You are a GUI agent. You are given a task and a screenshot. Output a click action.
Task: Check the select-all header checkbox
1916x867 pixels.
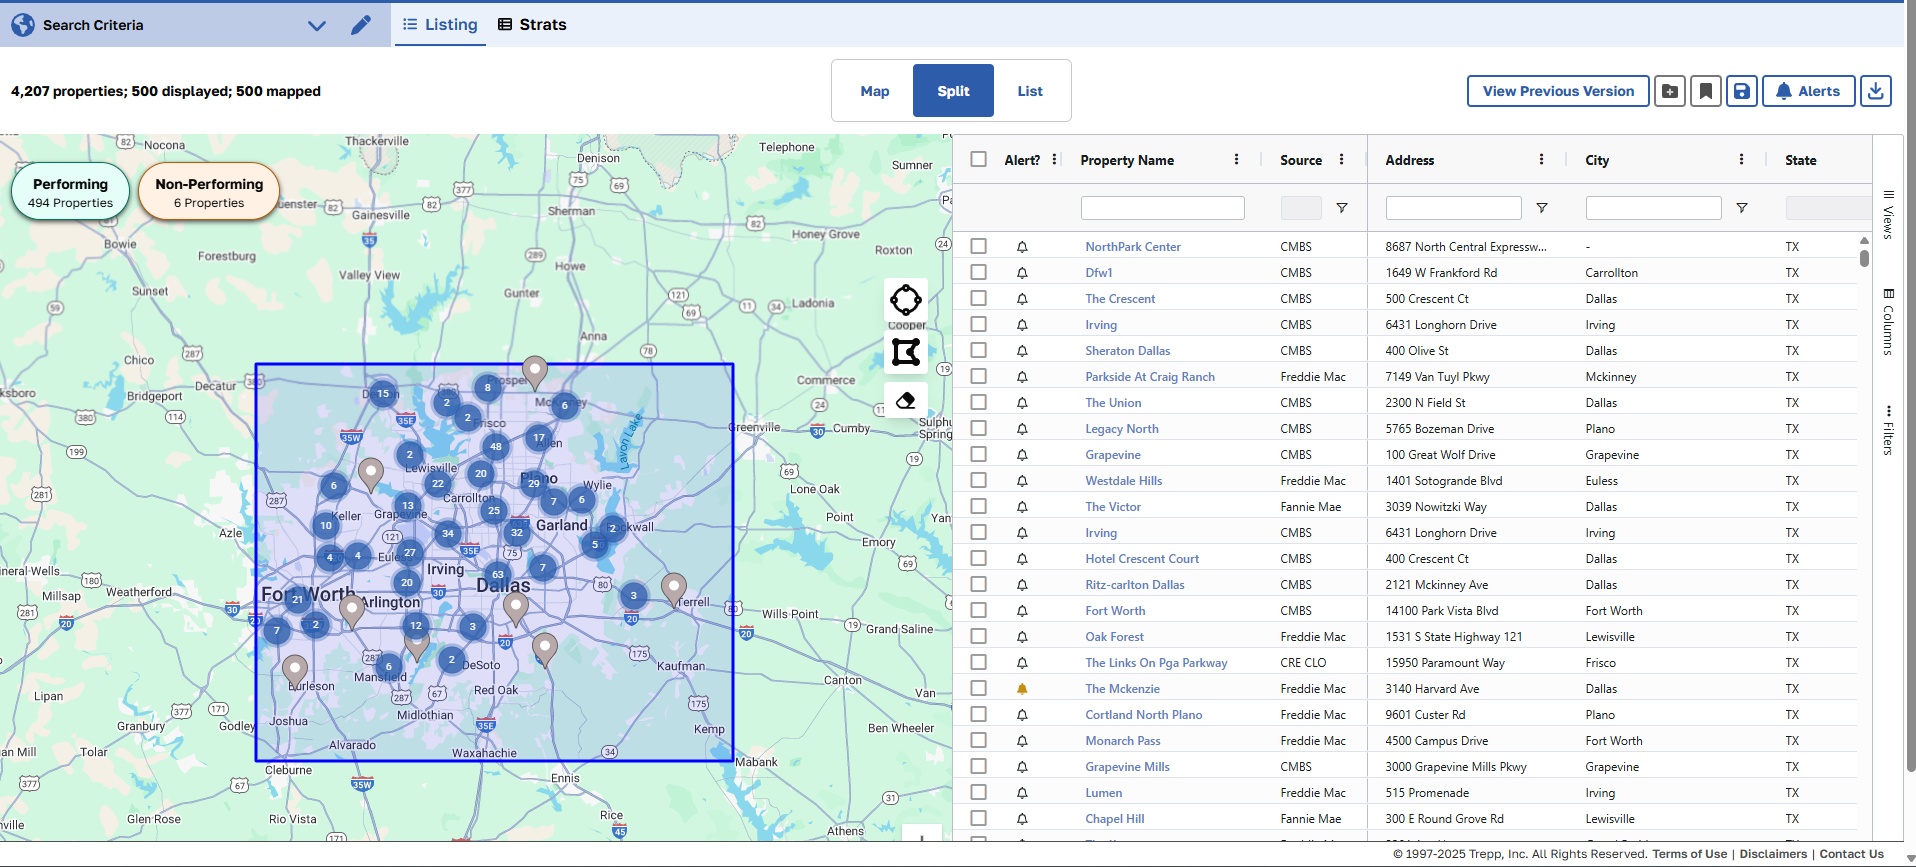(979, 159)
